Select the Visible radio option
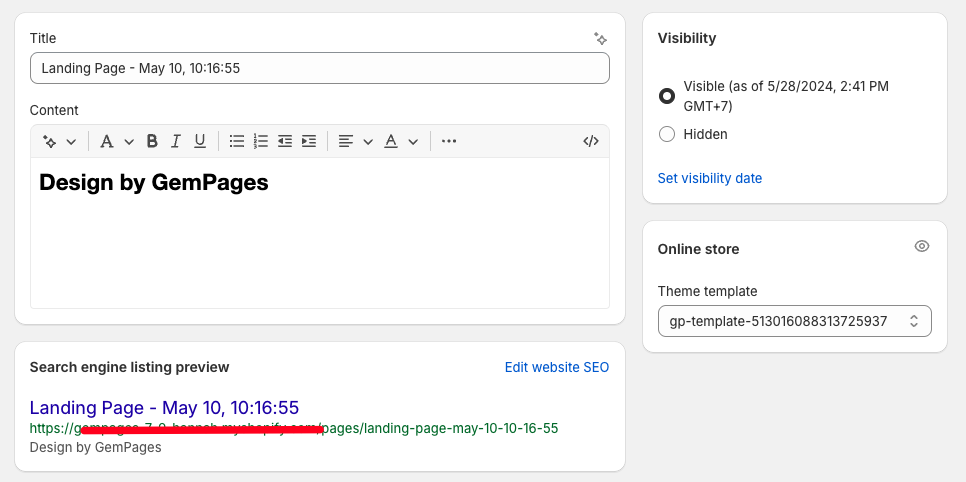This screenshot has width=966, height=482. (667, 96)
